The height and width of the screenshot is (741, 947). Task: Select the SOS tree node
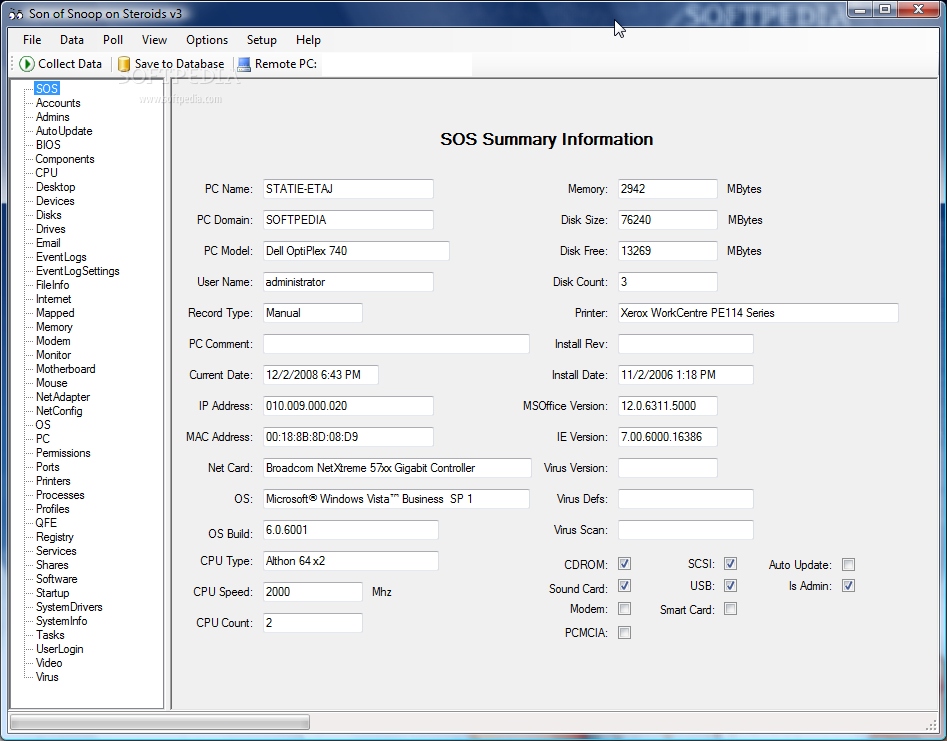[47, 89]
